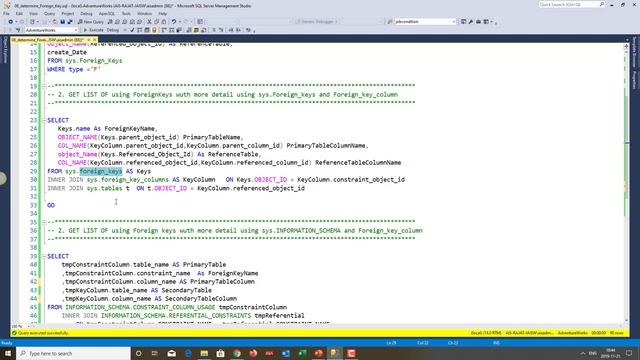Click the highlighted foreign_keys text on line 29
The image size is (640, 360).
coord(101,171)
